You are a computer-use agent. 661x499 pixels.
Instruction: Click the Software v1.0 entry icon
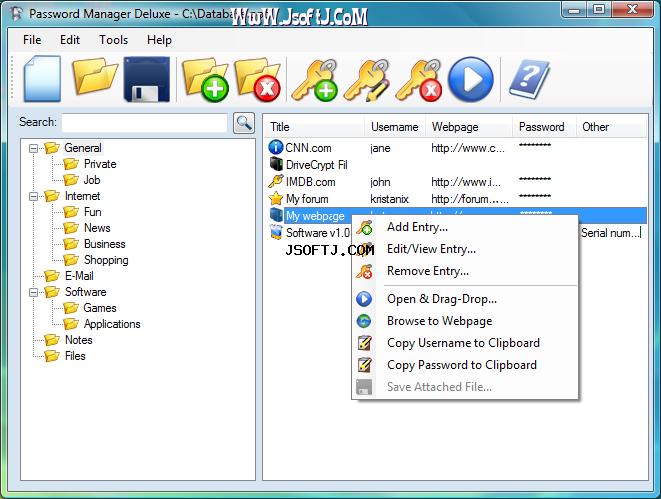(276, 232)
